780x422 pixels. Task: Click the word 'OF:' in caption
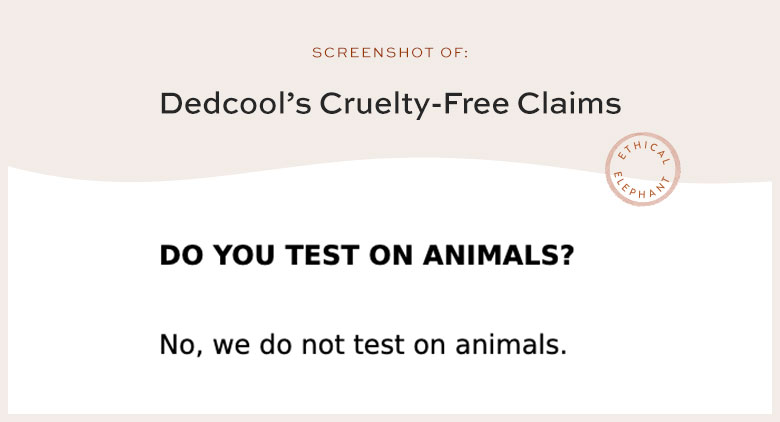tap(454, 53)
